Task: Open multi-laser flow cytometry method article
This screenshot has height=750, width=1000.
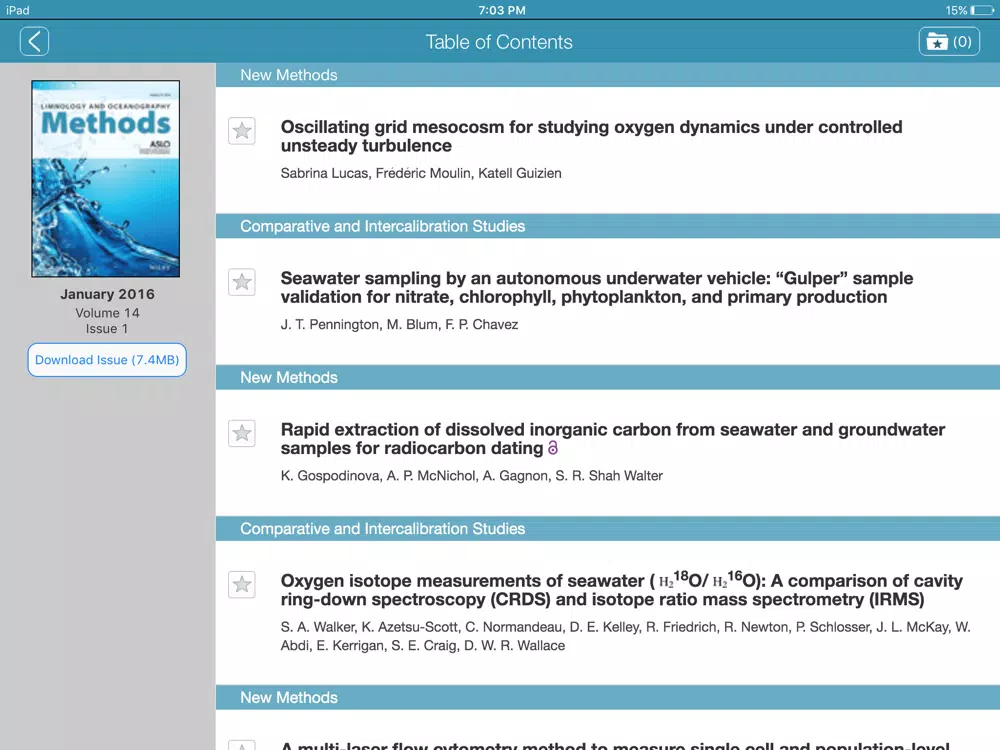Action: 615,745
